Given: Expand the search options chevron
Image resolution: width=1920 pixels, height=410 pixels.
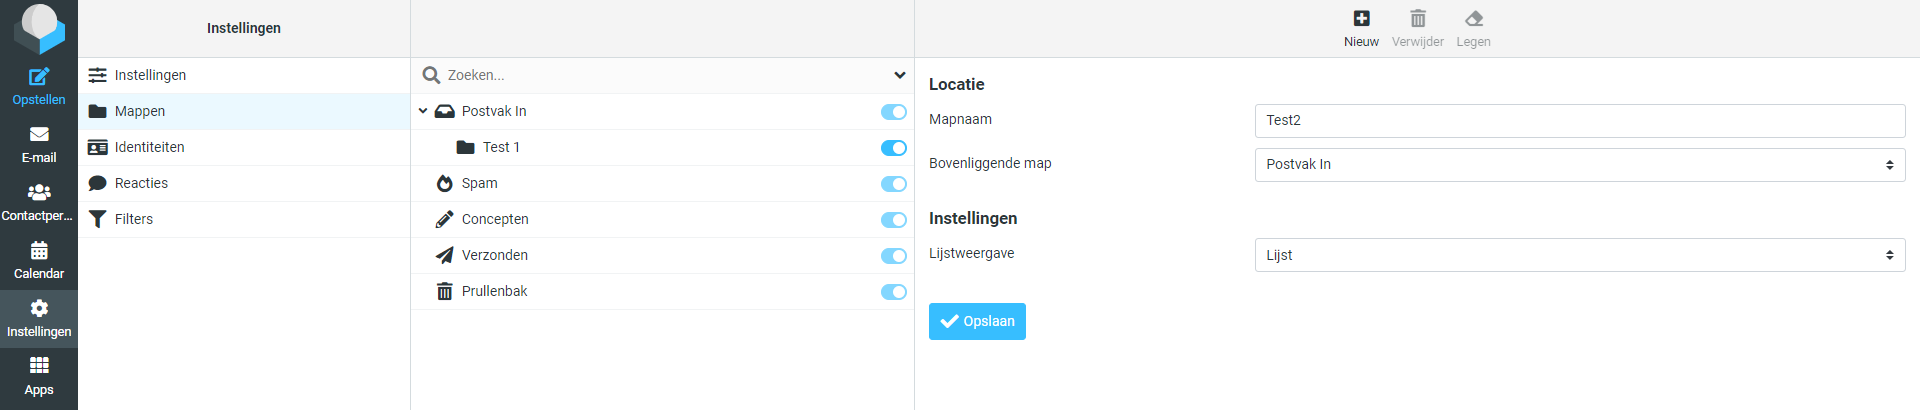Looking at the screenshot, I should point(899,75).
